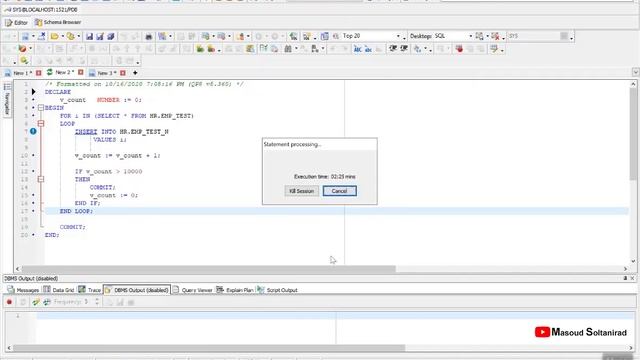
Task: Open the Explain Plan tab
Action: (x=235, y=290)
